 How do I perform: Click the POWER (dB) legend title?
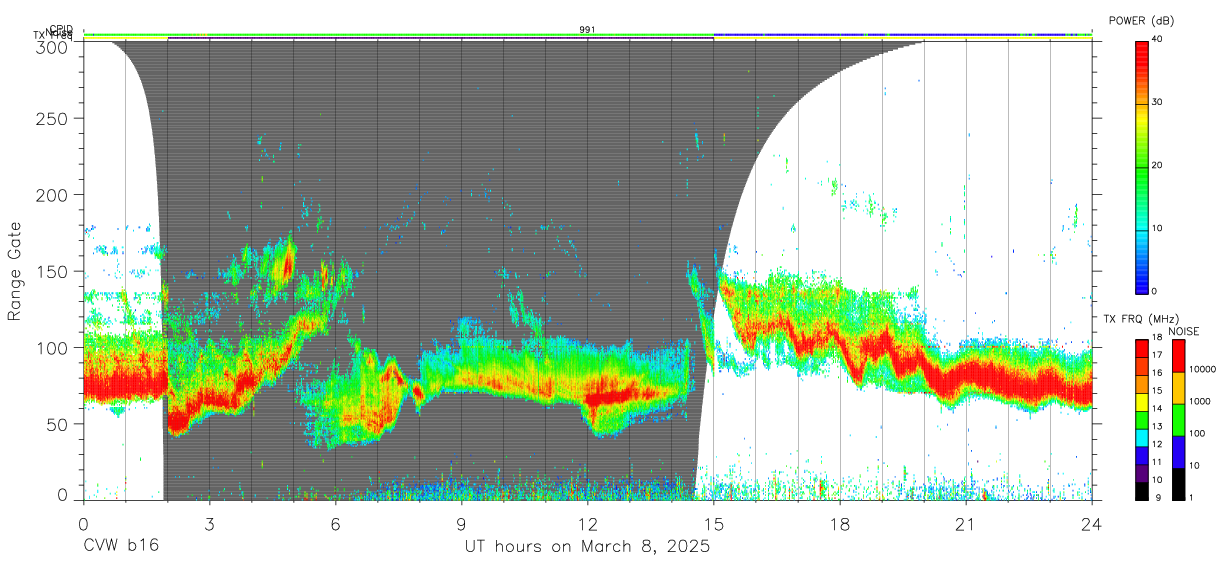point(1141,20)
